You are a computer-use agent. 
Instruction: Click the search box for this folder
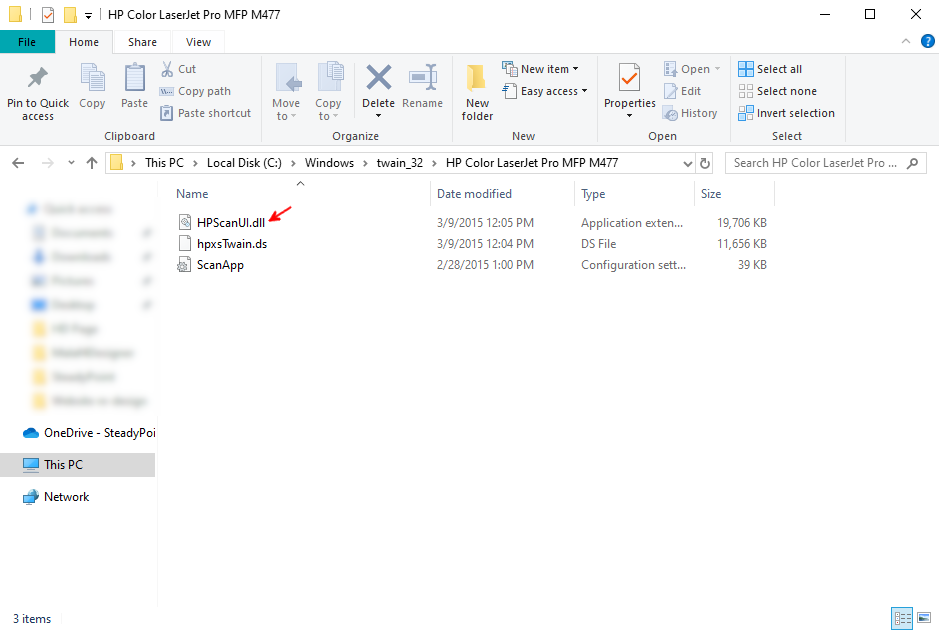click(x=825, y=163)
